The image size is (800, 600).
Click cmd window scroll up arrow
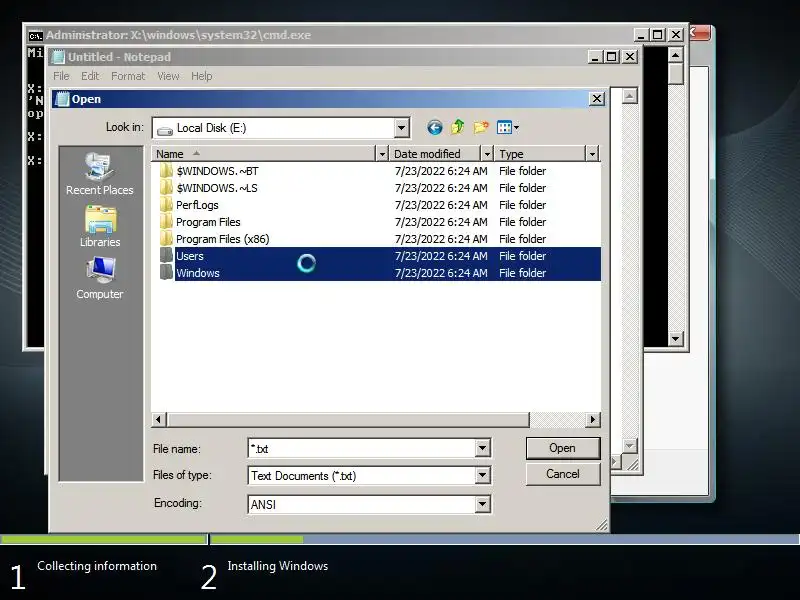point(676,55)
